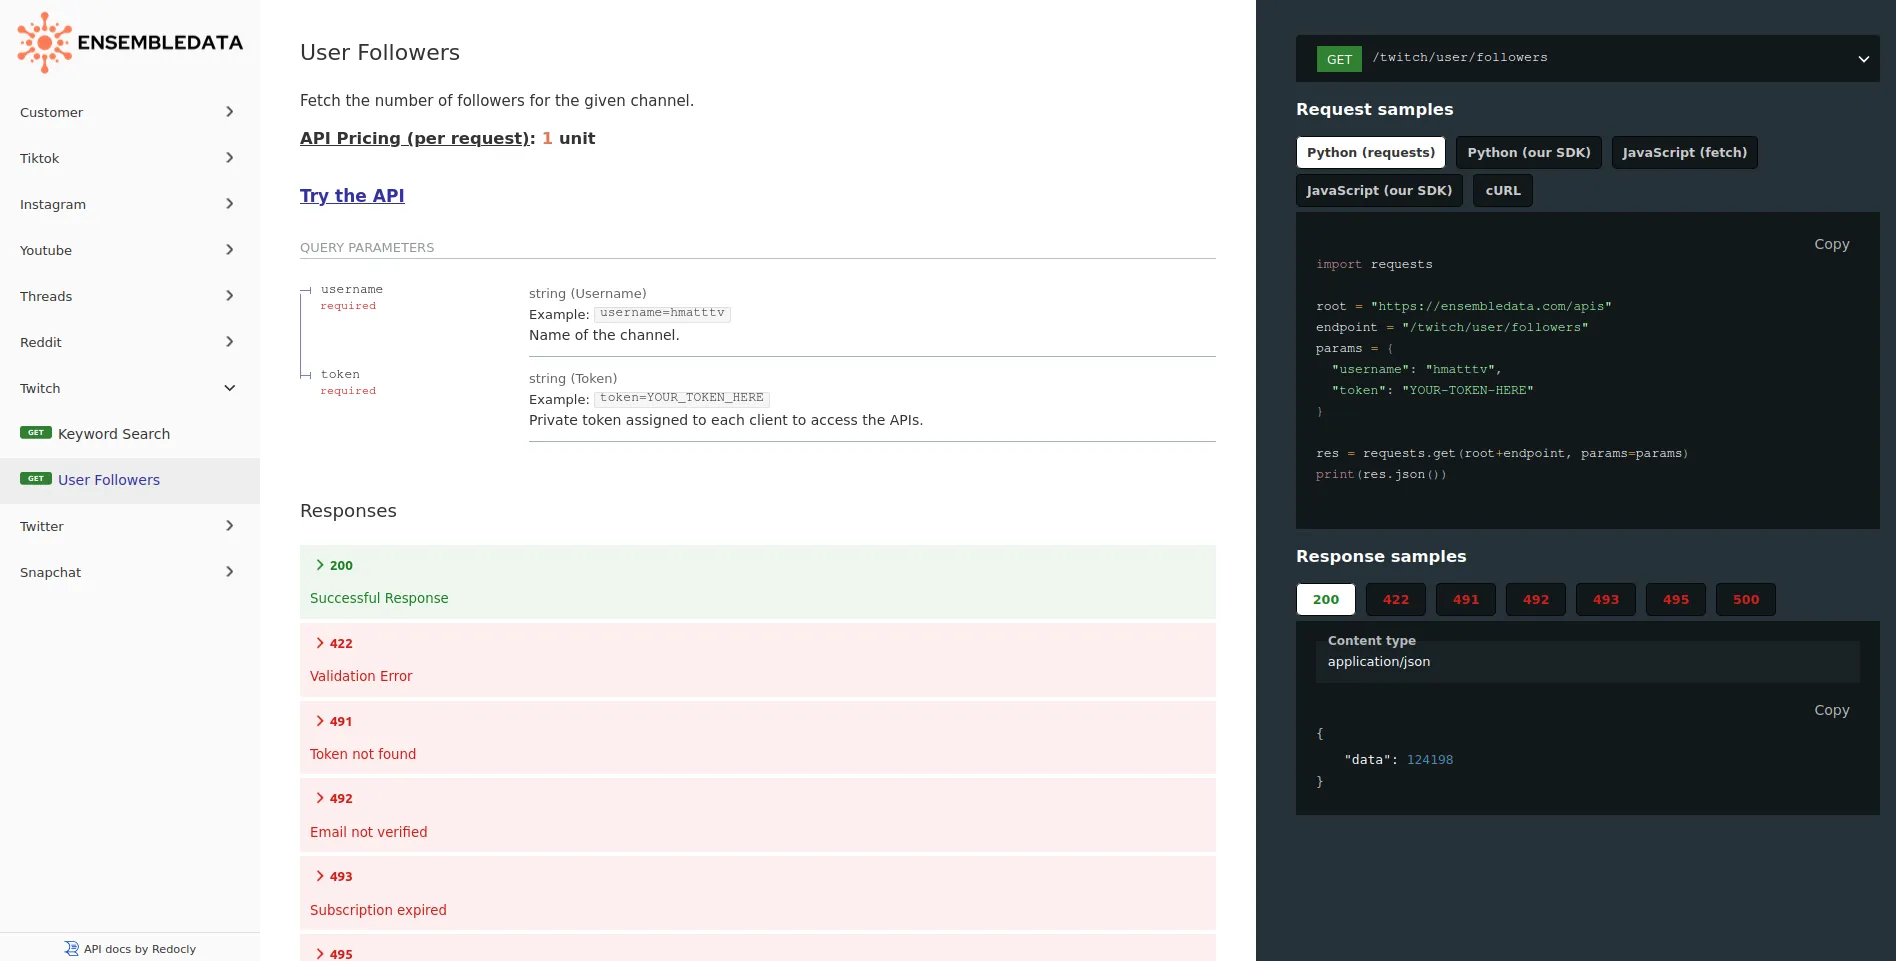Click the username=hmatttv example value
1896x961 pixels.
662,313
